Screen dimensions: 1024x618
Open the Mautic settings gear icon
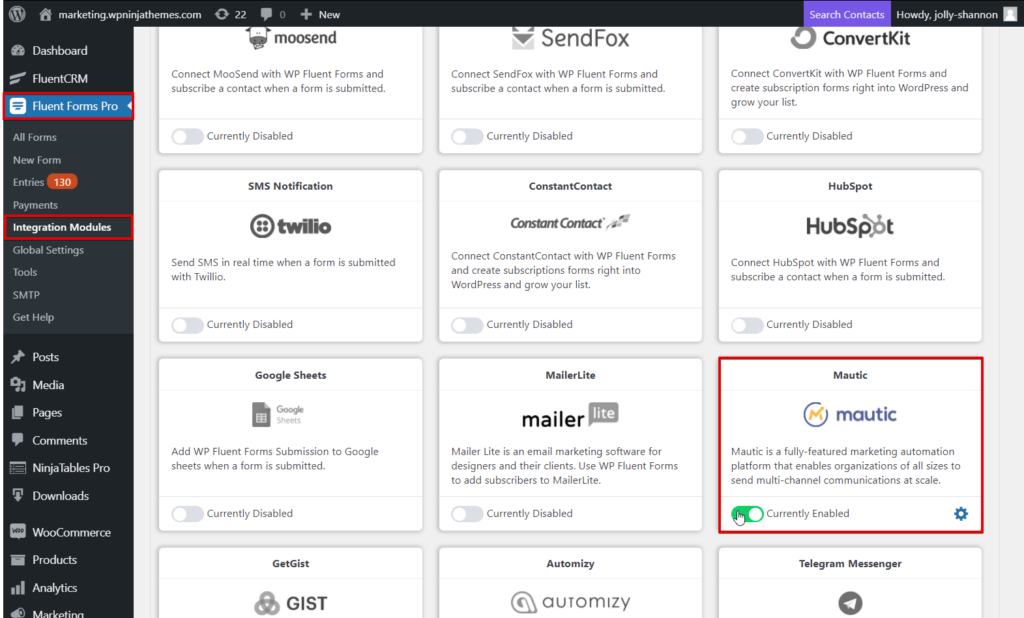[961, 513]
